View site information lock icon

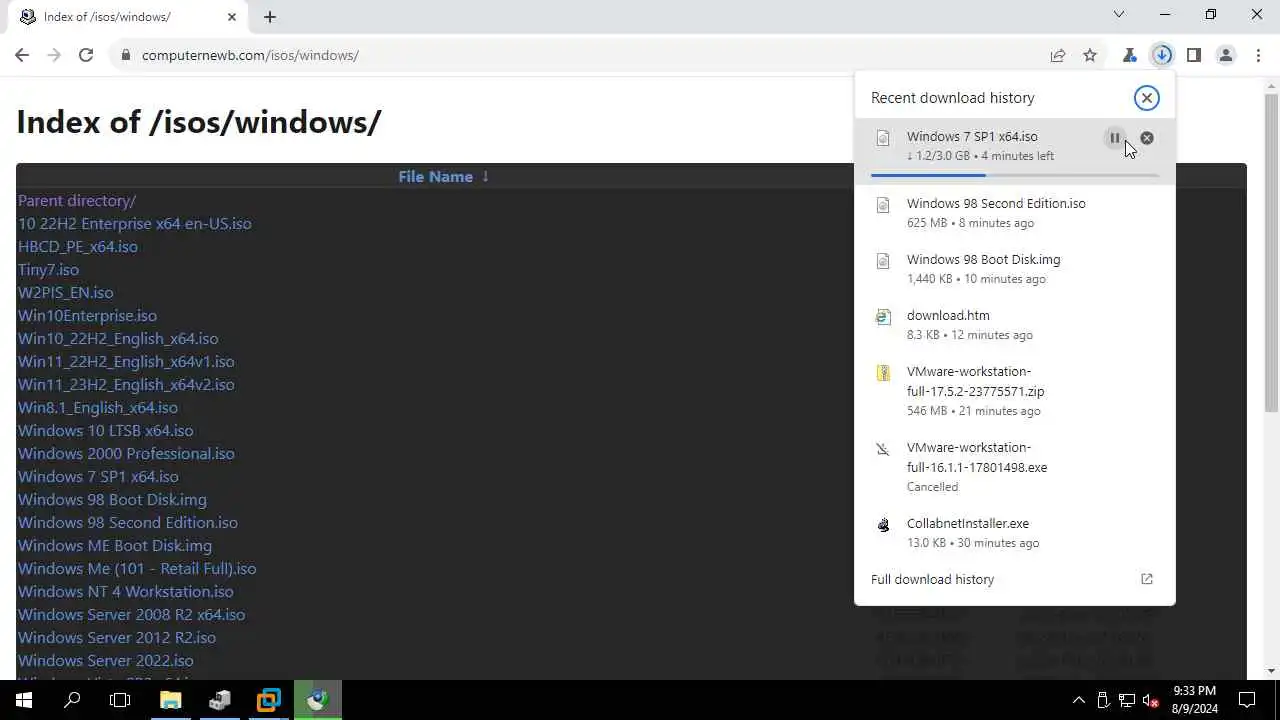pos(125,55)
